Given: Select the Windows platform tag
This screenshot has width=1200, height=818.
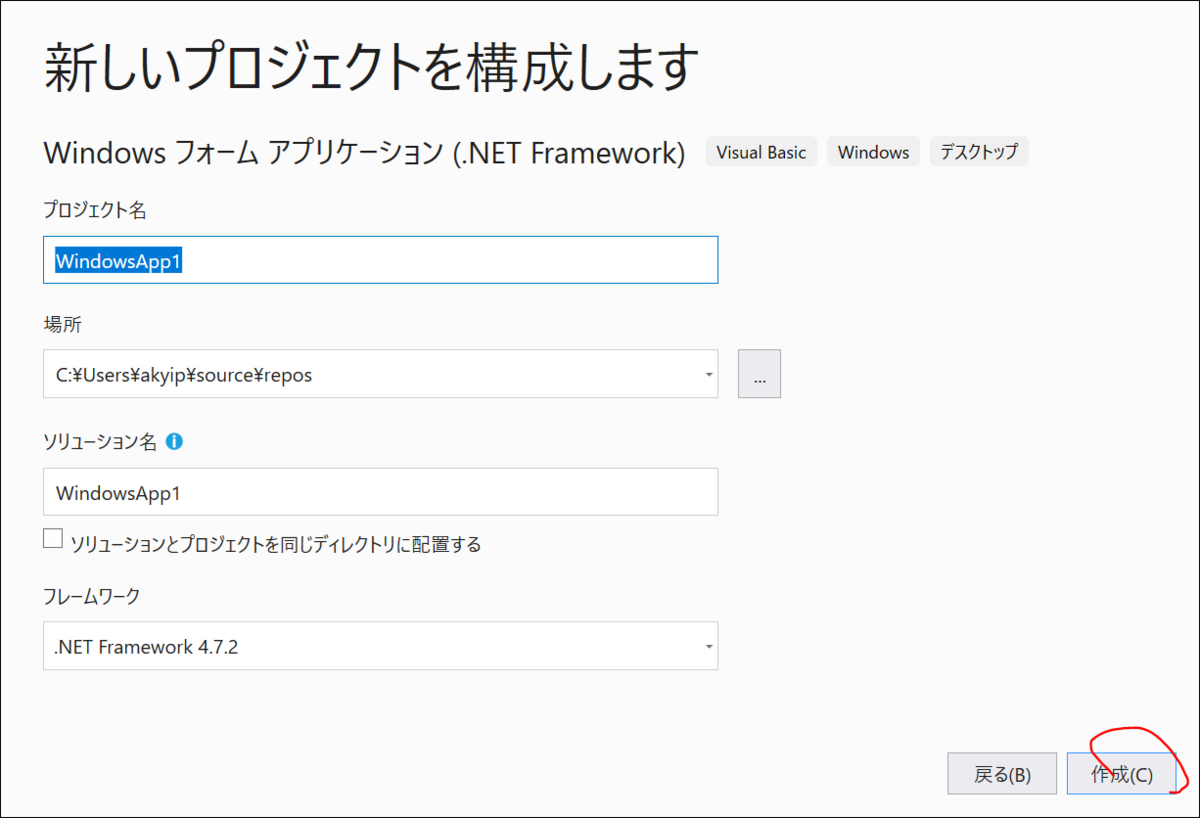Looking at the screenshot, I should [873, 151].
